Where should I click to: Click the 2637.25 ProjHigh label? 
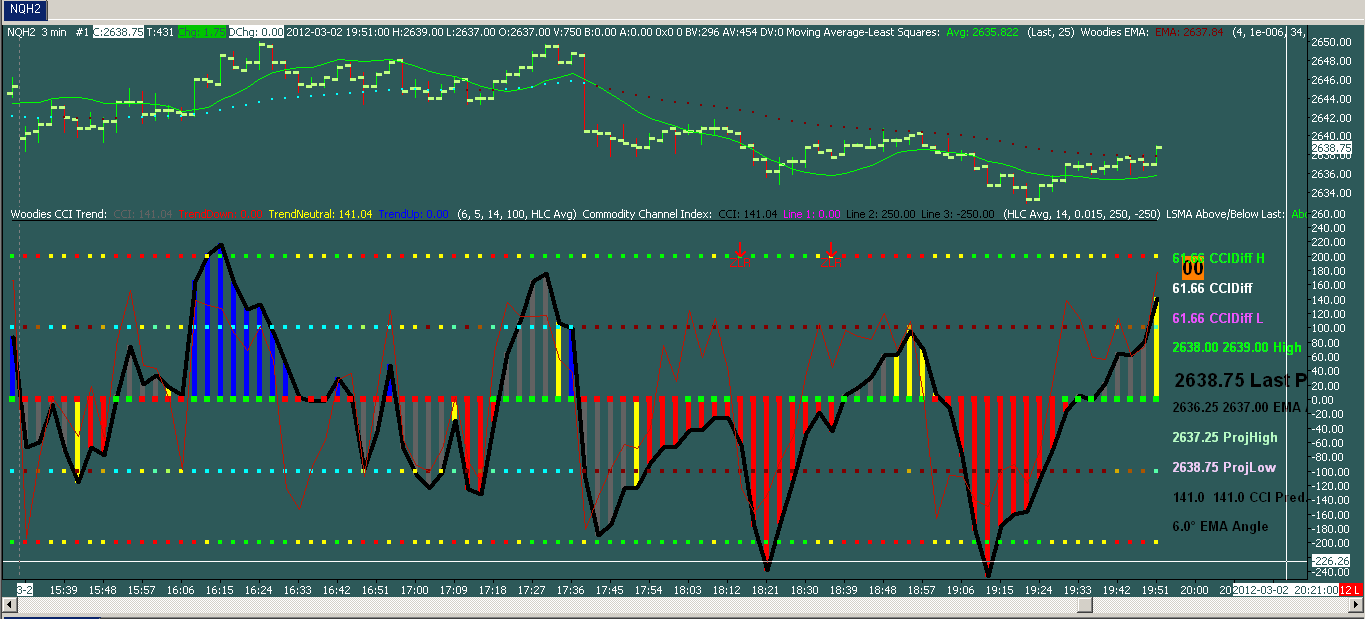pyautogui.click(x=1225, y=437)
